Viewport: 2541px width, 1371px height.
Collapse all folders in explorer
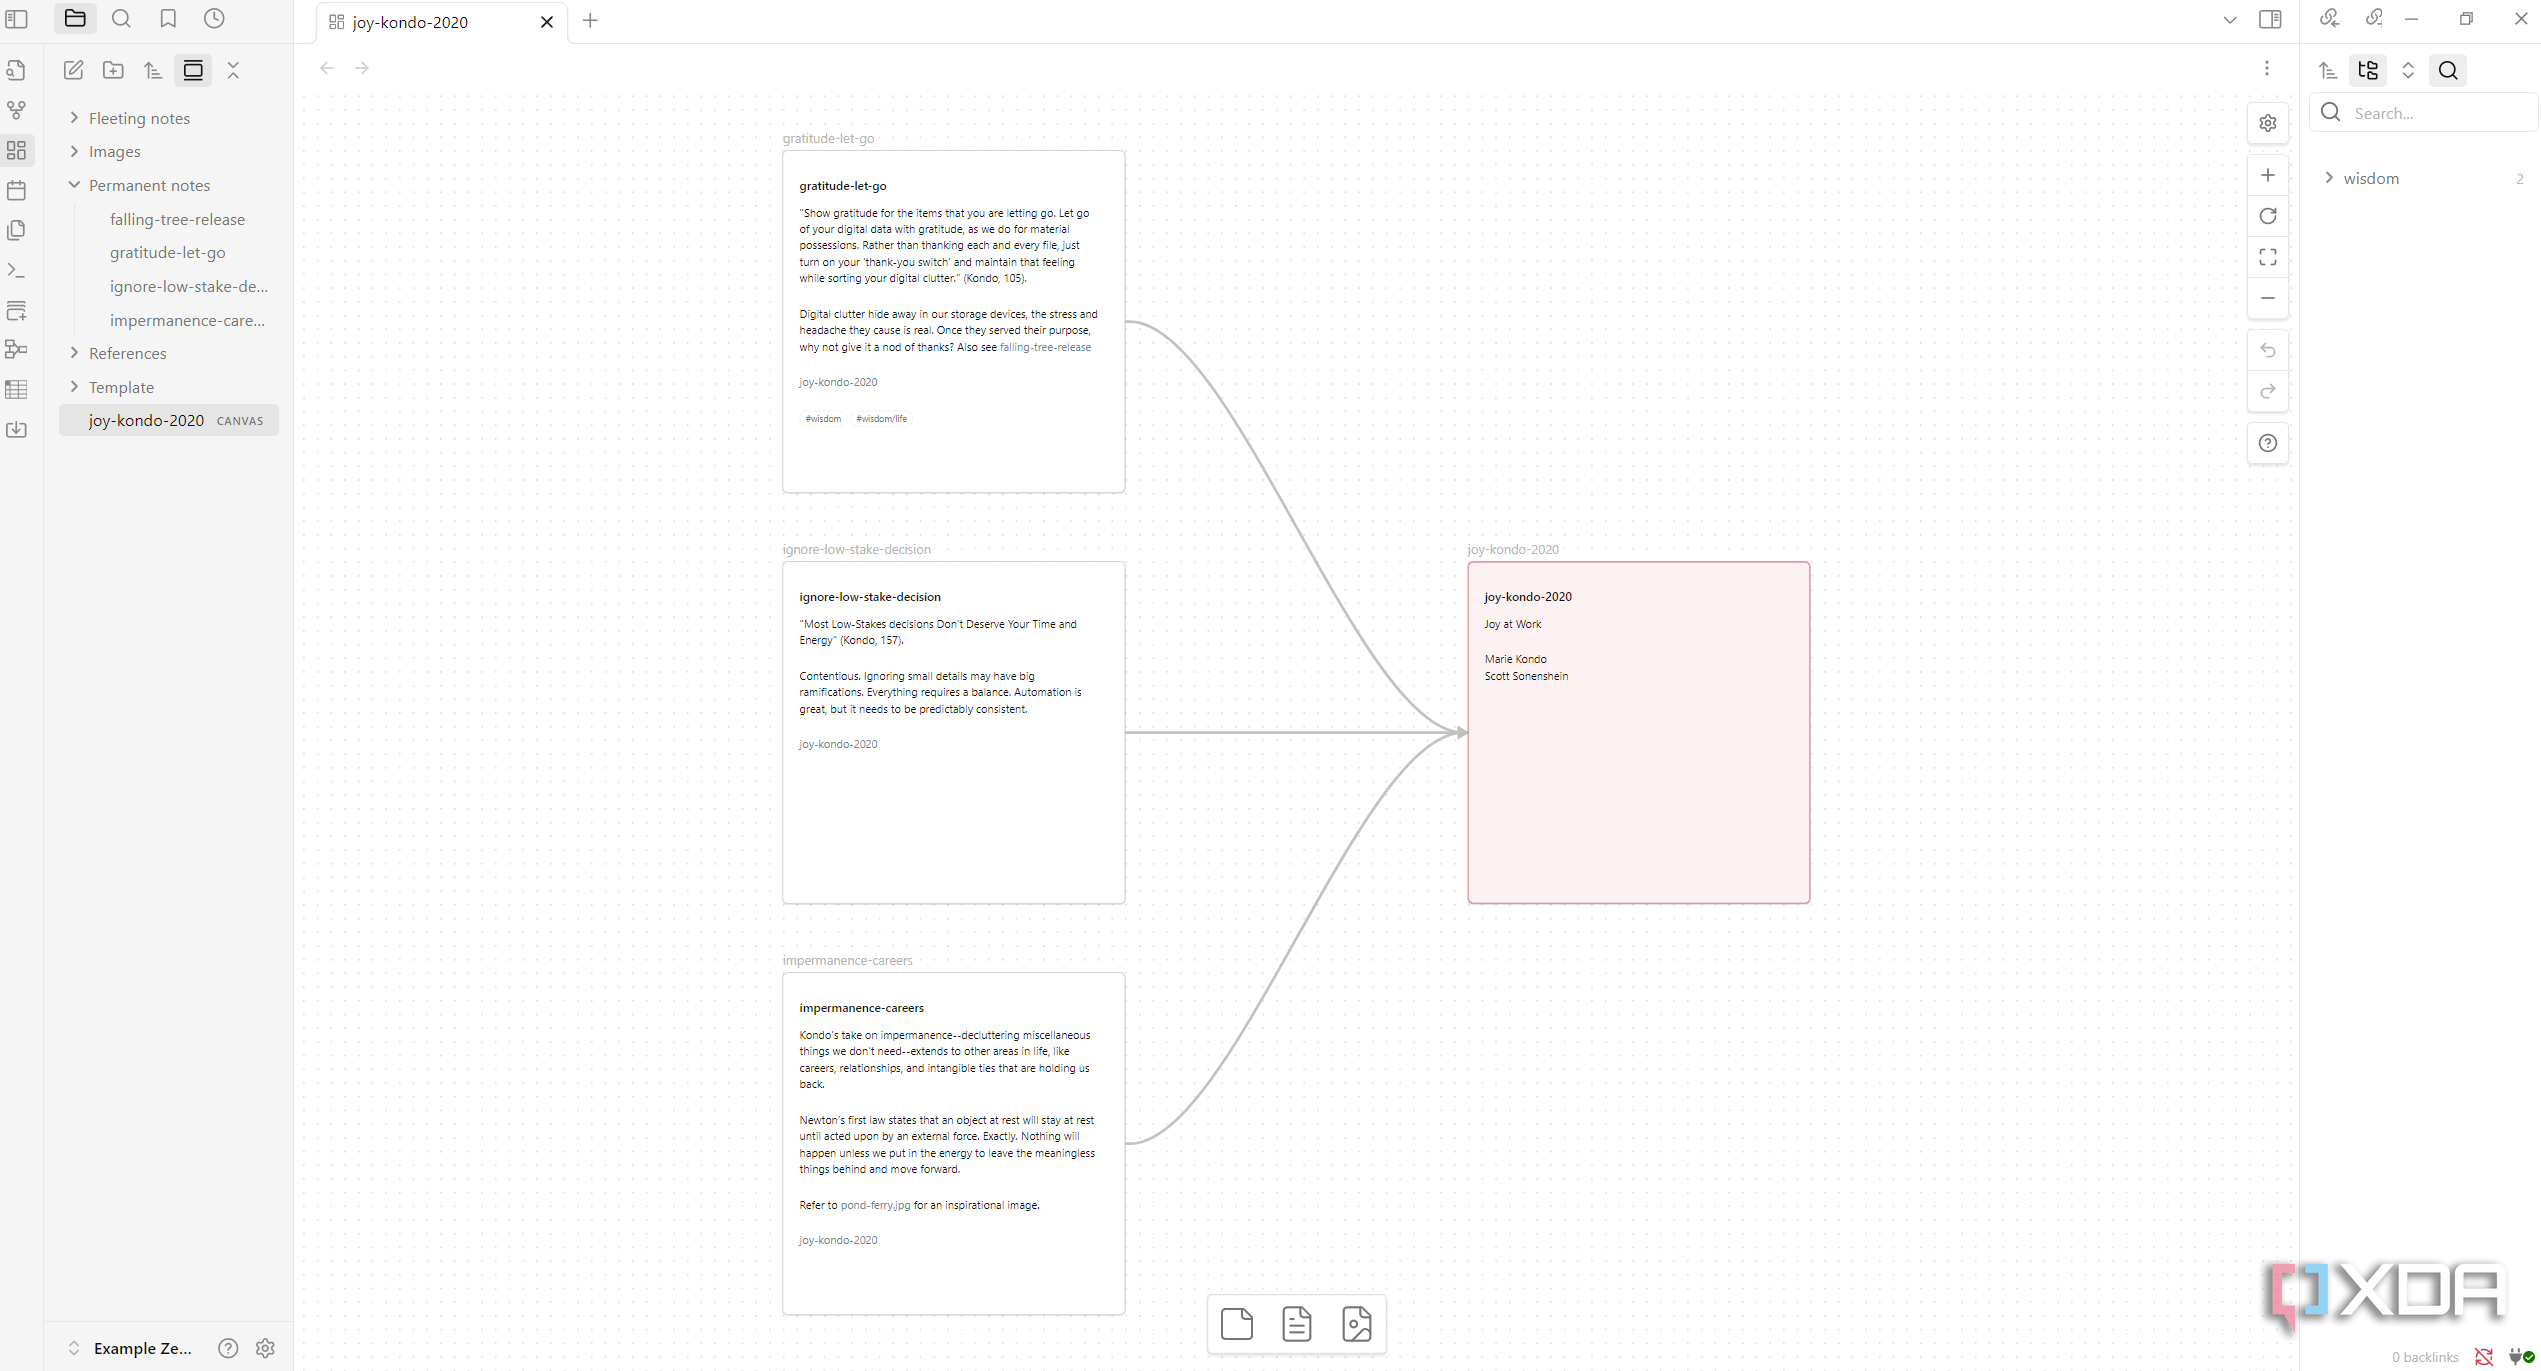tap(233, 70)
